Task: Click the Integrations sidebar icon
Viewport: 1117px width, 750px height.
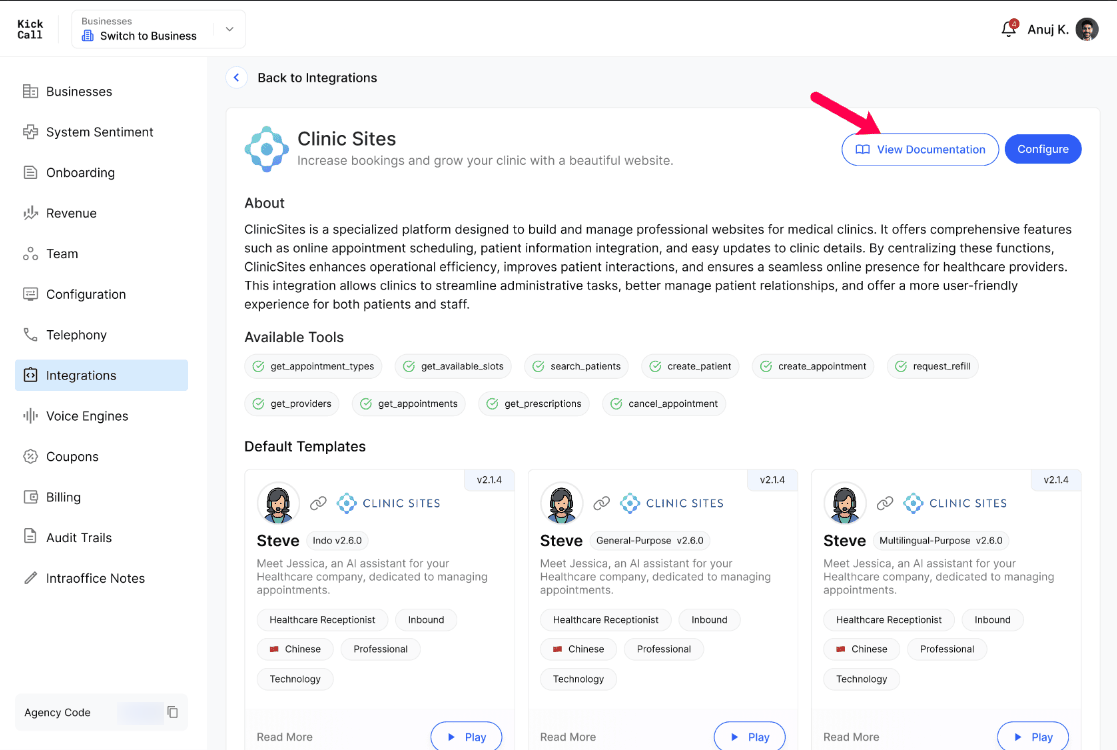Action: pos(30,375)
